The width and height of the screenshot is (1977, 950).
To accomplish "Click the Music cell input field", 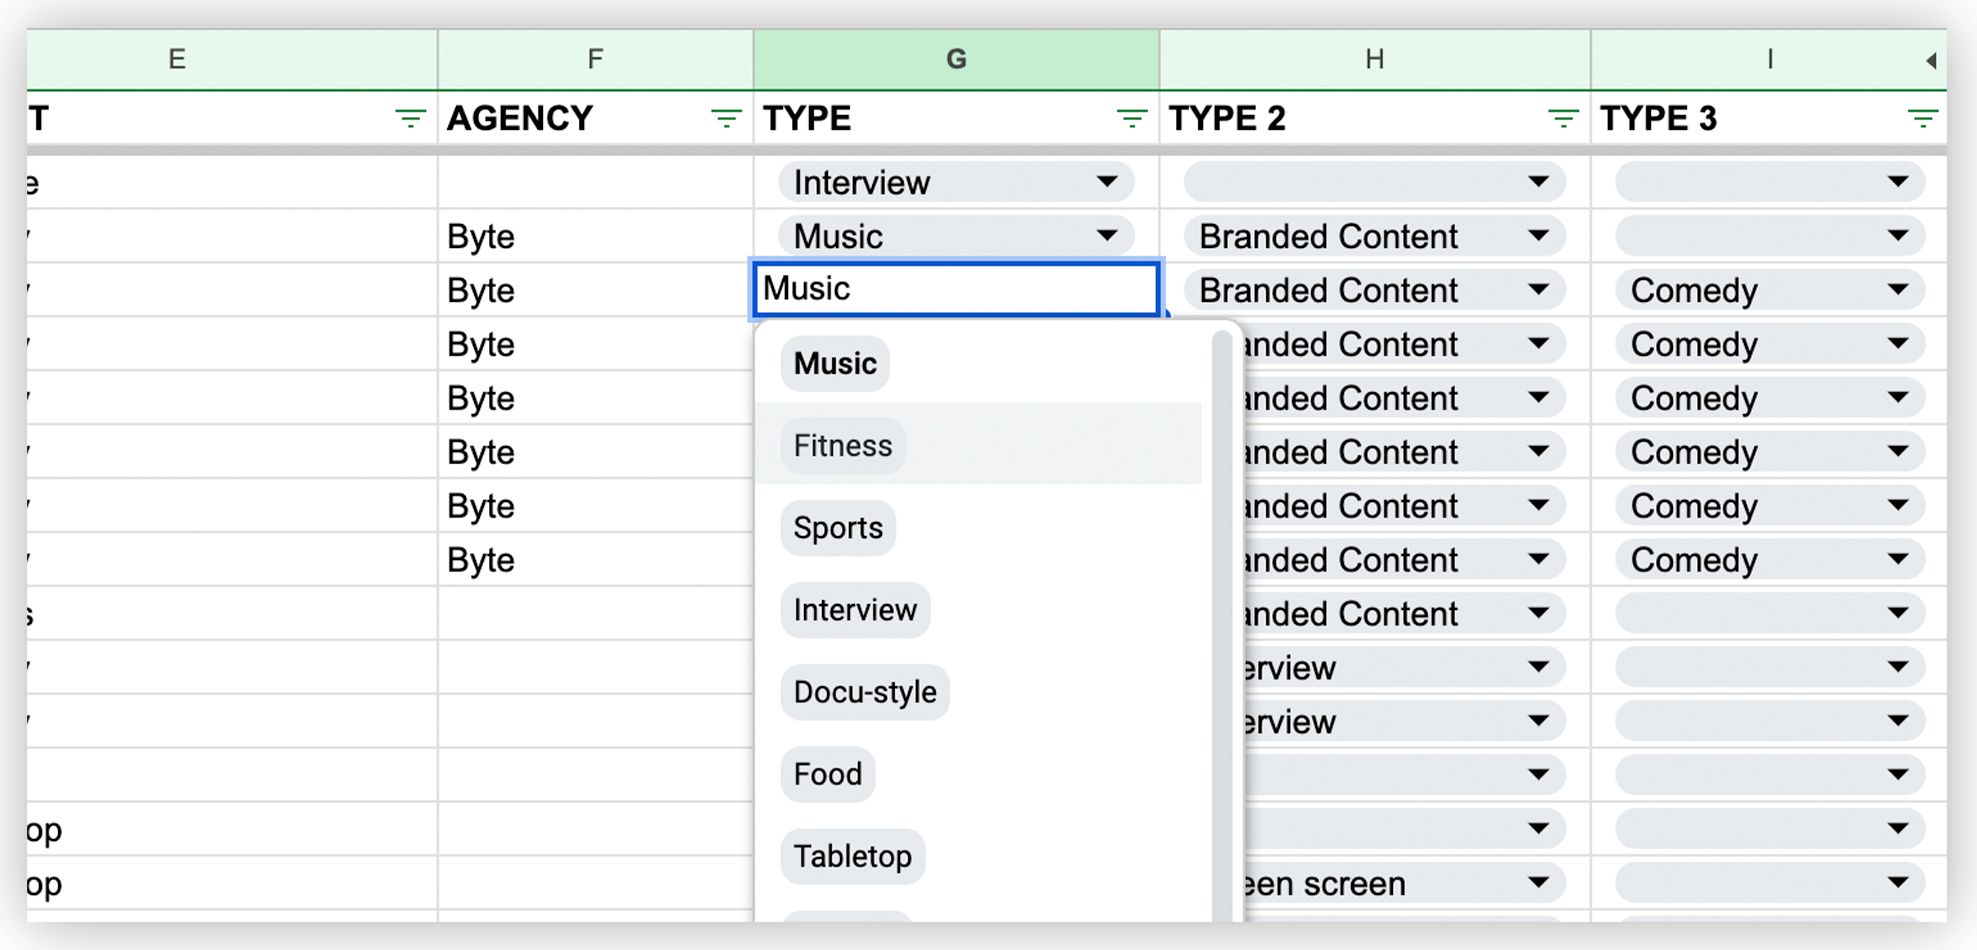I will pos(955,289).
